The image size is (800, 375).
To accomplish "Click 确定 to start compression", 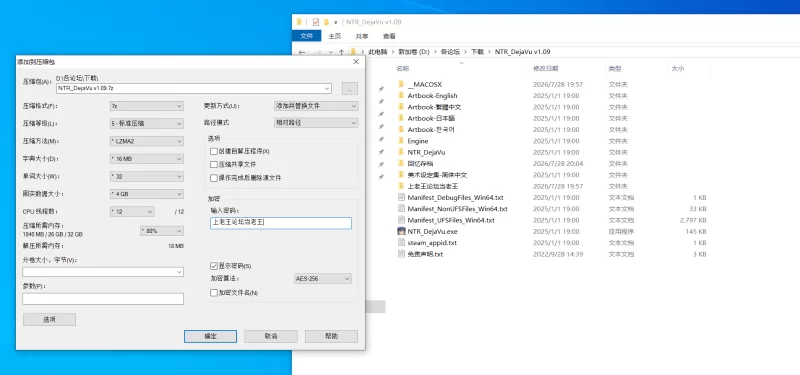I will tap(210, 336).
